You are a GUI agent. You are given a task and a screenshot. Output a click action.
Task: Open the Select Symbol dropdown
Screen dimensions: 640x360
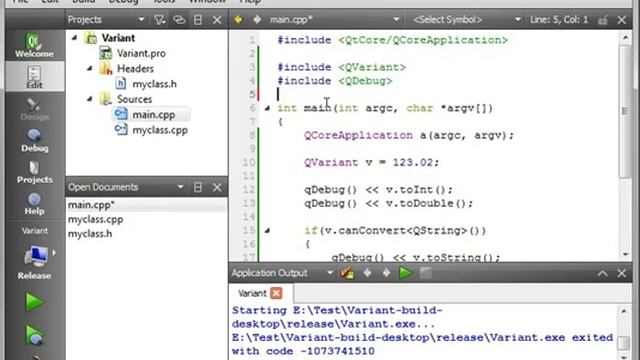tap(466, 20)
